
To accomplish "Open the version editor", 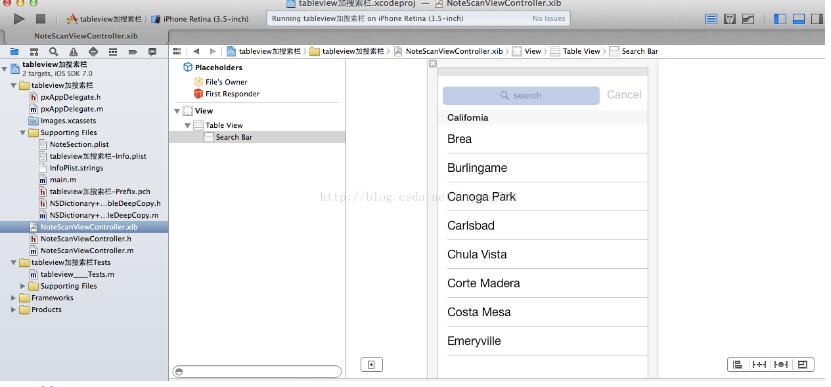I will 748,19.
